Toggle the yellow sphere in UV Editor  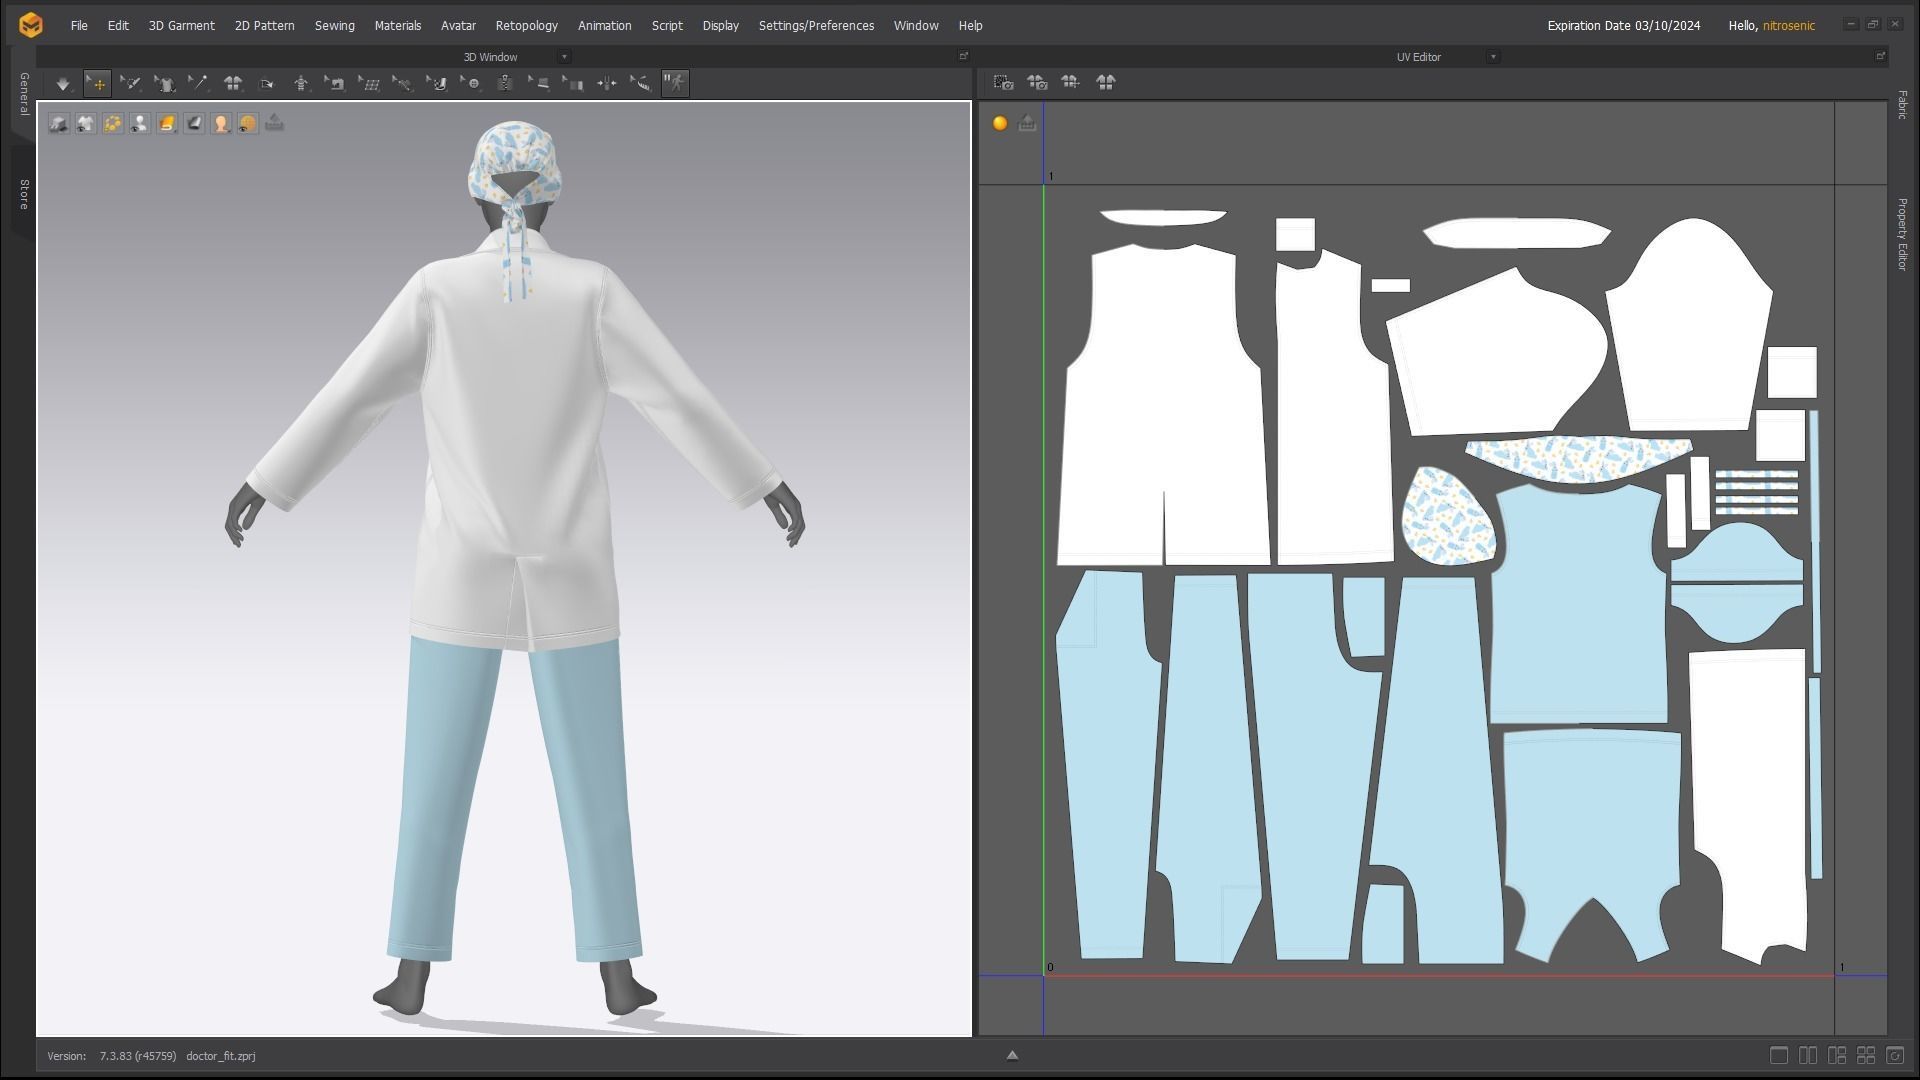coord(1000,123)
